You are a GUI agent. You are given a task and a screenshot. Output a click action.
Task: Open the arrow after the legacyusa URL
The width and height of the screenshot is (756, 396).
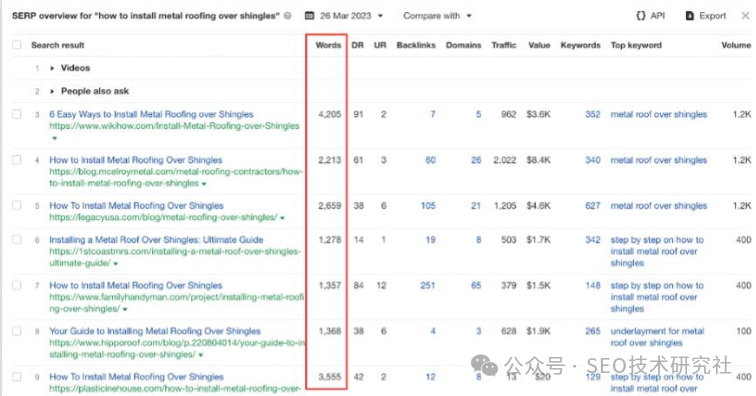(x=283, y=218)
